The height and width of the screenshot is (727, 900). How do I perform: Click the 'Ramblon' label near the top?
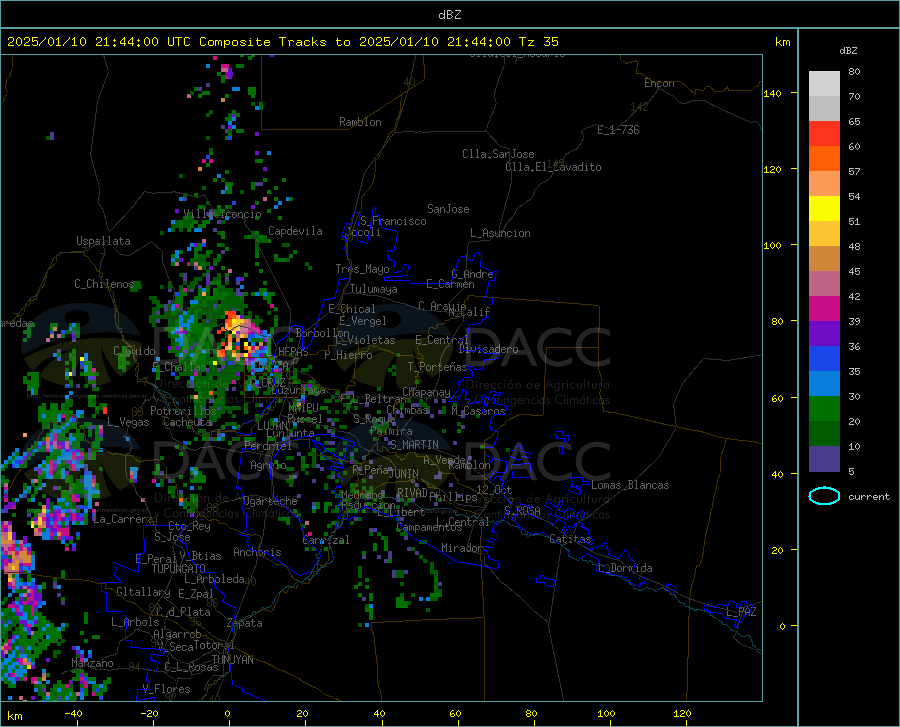360,122
